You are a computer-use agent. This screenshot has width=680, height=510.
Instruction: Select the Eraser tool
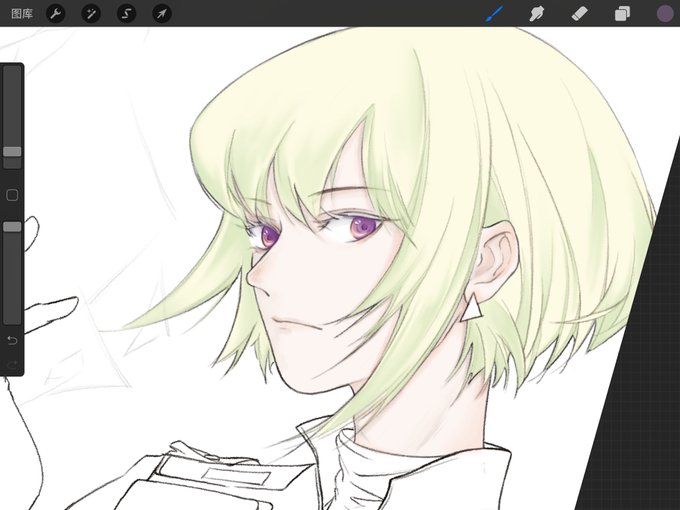tap(579, 14)
